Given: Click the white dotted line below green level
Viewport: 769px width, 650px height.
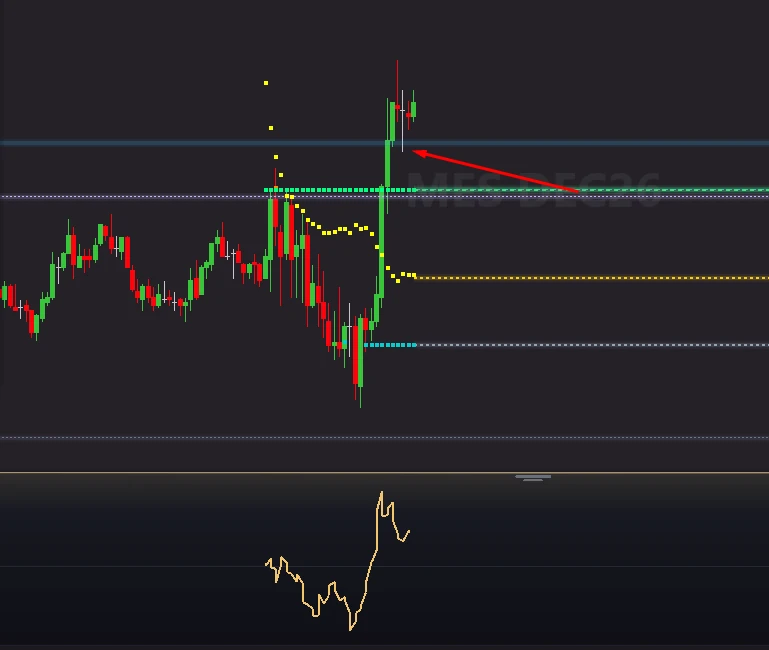Looking at the screenshot, I should click(384, 197).
